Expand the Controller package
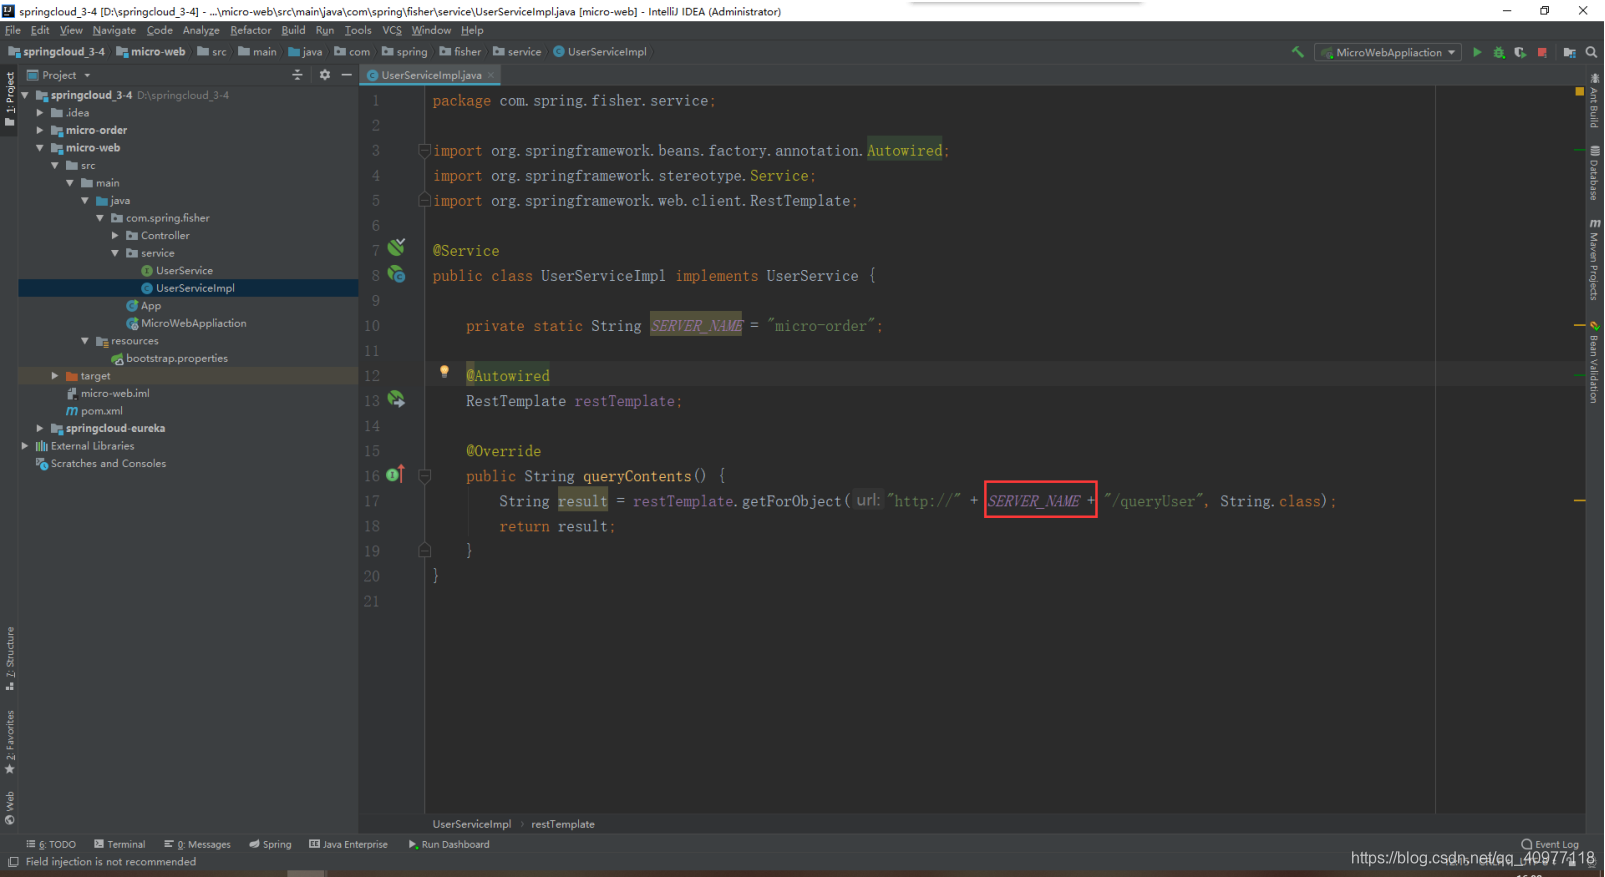 [x=115, y=236]
